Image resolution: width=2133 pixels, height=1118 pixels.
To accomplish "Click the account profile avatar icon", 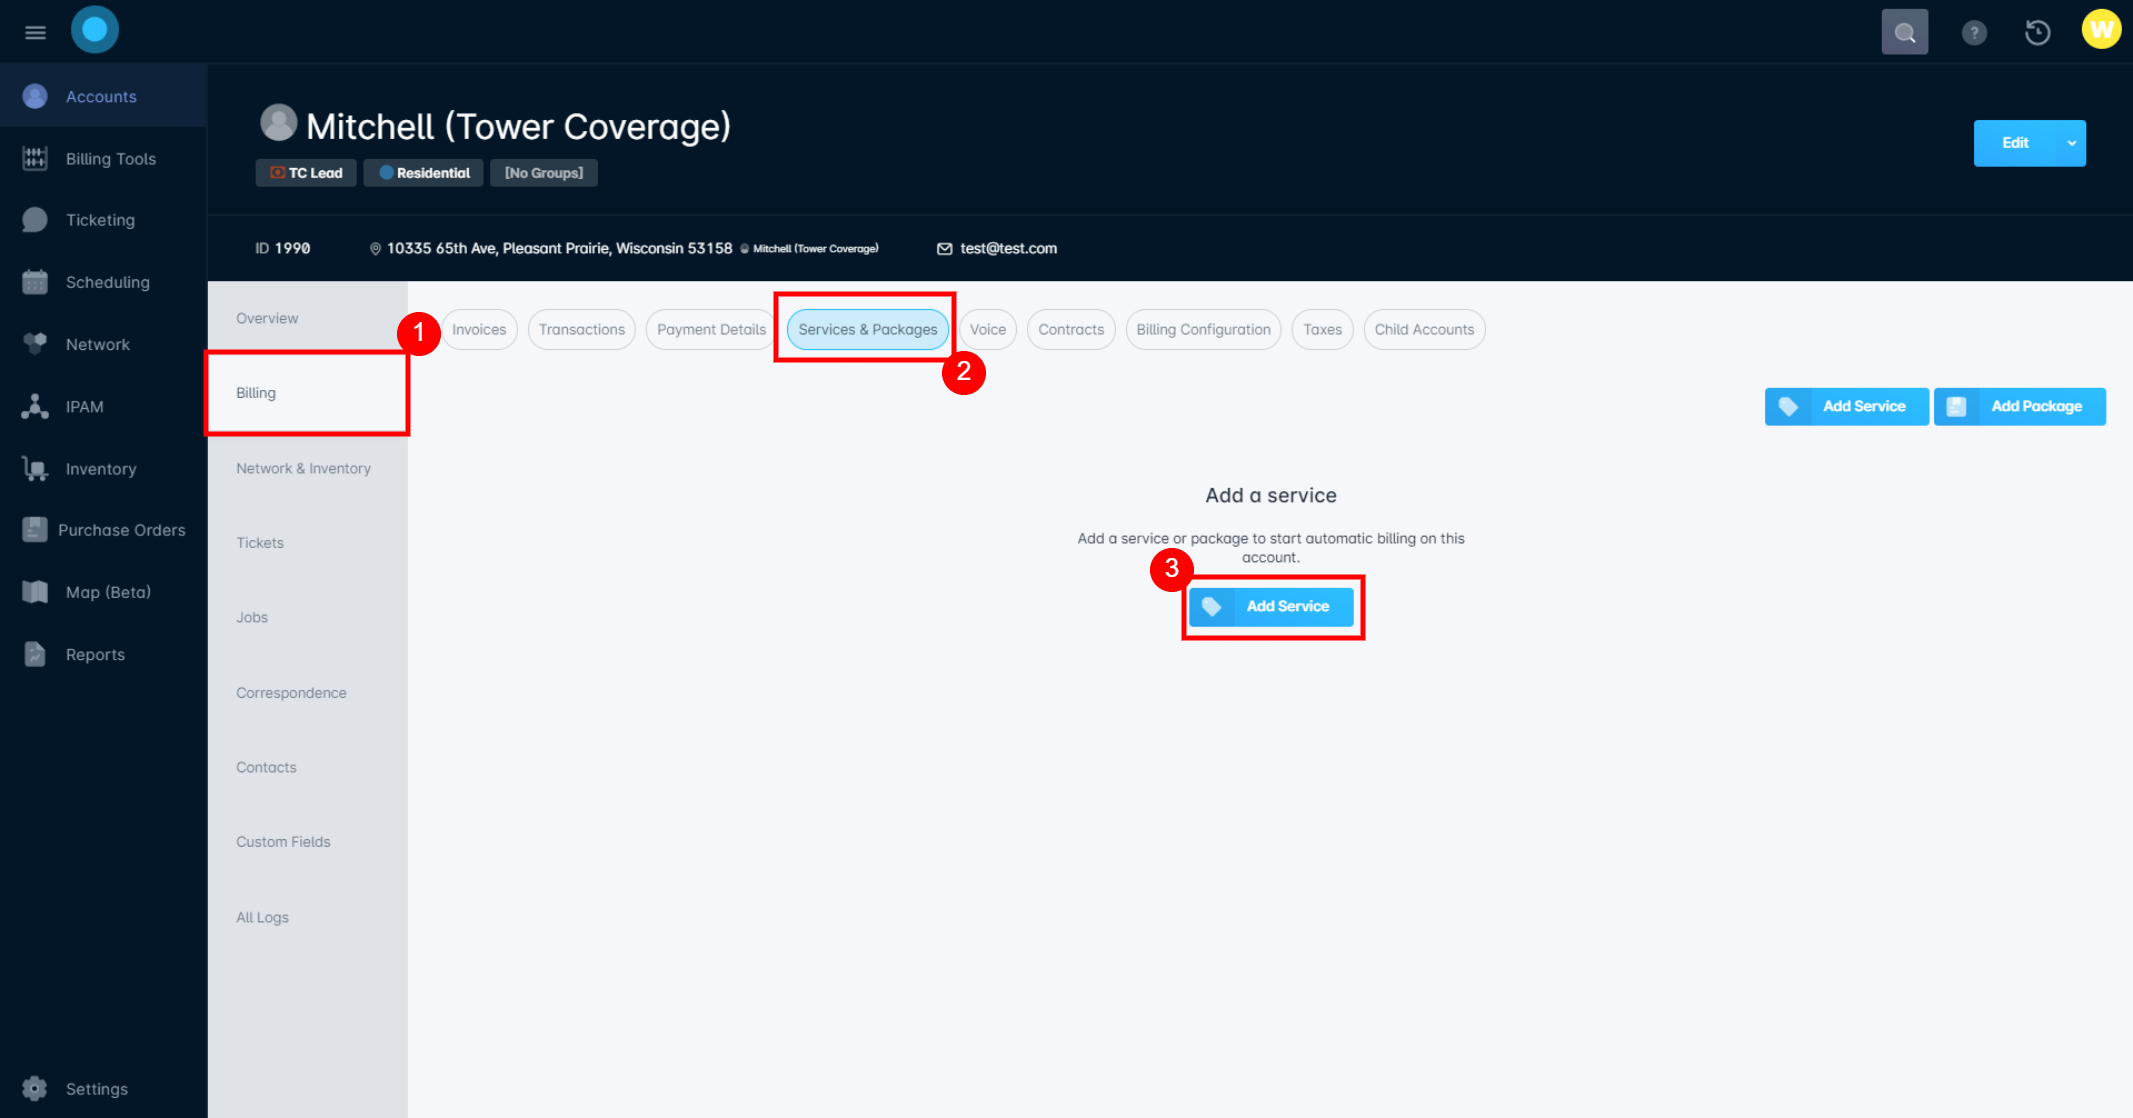I will [279, 123].
